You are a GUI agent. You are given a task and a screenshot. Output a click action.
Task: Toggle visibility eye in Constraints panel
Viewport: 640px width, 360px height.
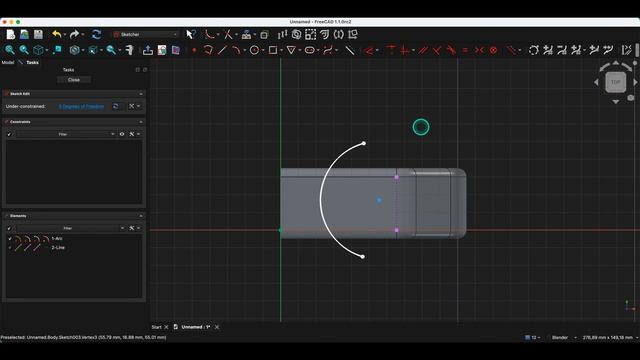[x=122, y=134]
